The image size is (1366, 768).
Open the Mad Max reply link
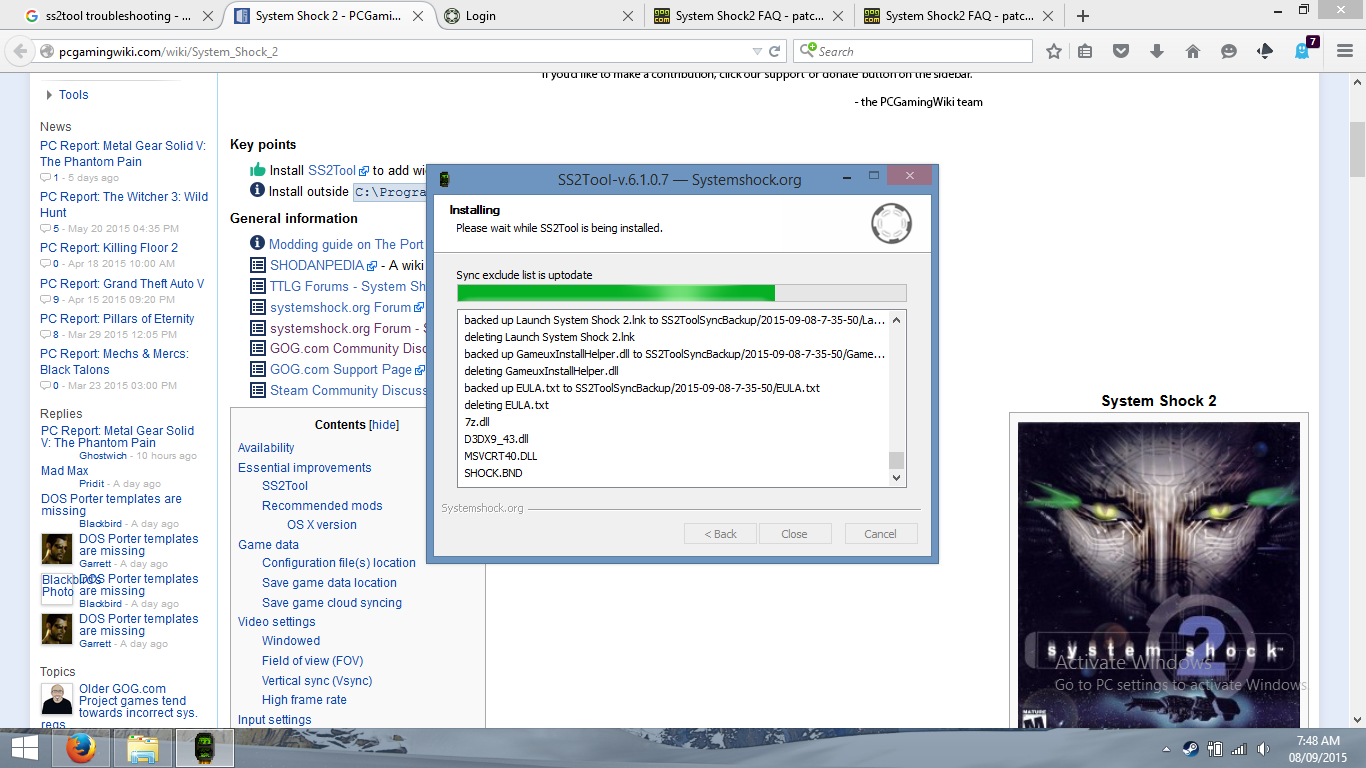[x=64, y=471]
